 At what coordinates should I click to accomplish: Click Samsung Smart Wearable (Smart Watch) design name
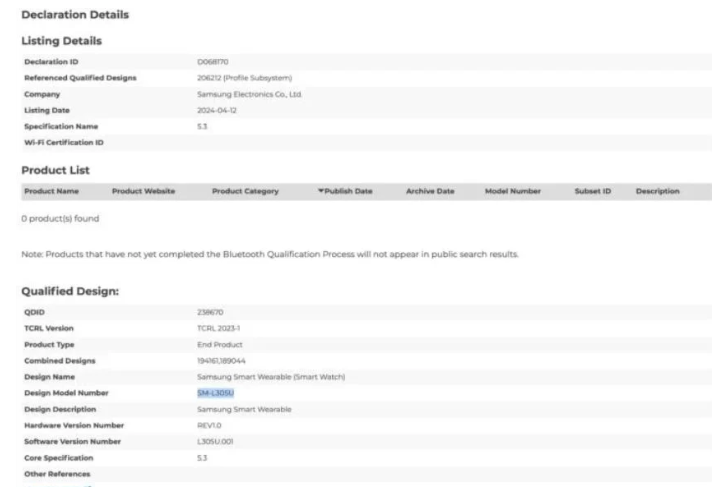[x=271, y=377]
